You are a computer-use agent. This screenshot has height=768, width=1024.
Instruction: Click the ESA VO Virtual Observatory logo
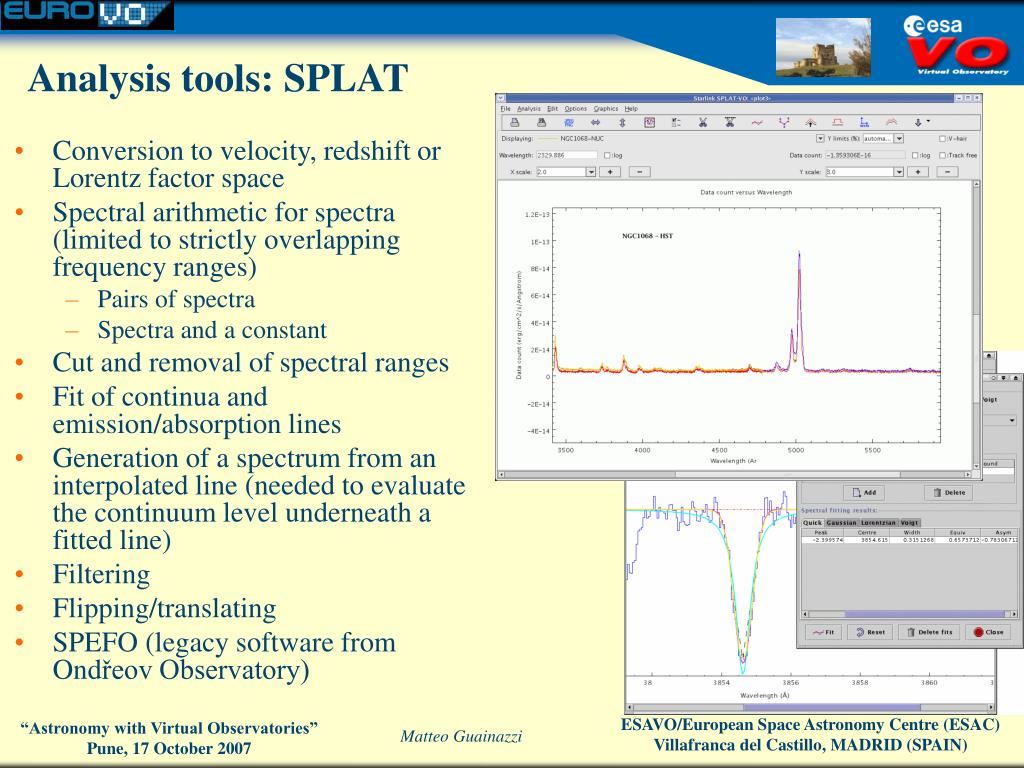(x=955, y=46)
